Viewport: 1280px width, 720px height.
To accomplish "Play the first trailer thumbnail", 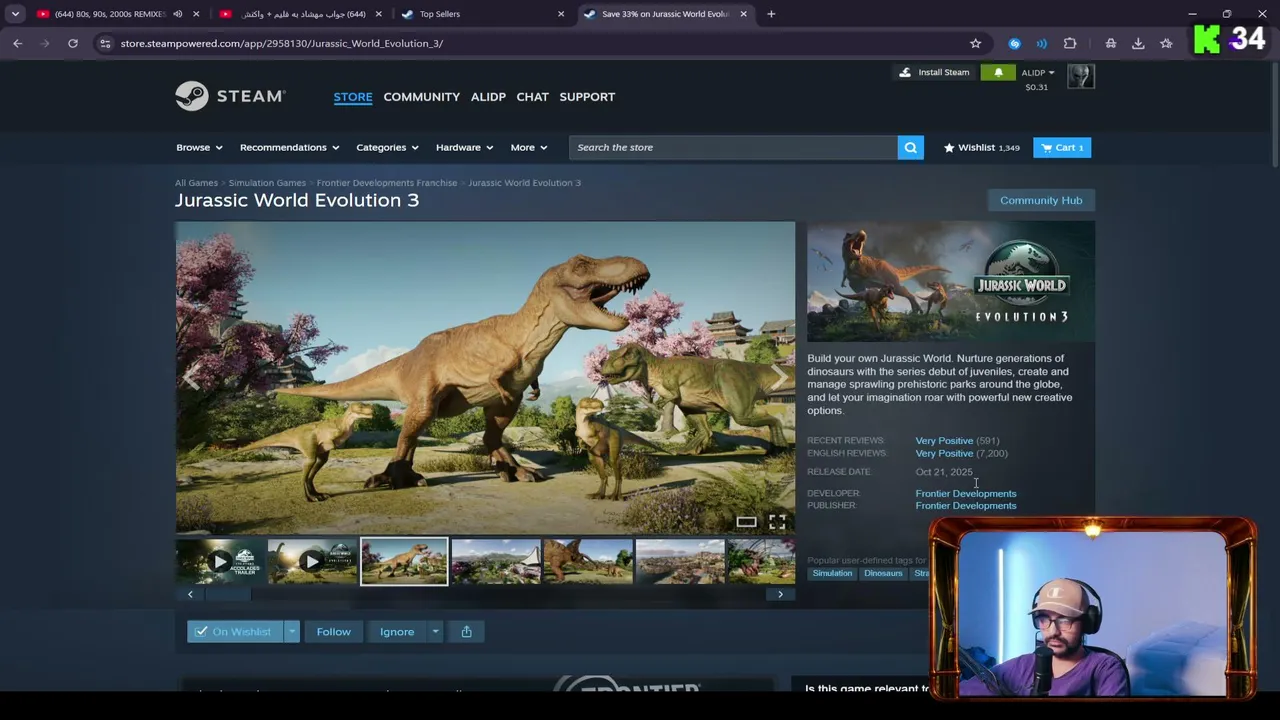I will pyautogui.click(x=220, y=561).
